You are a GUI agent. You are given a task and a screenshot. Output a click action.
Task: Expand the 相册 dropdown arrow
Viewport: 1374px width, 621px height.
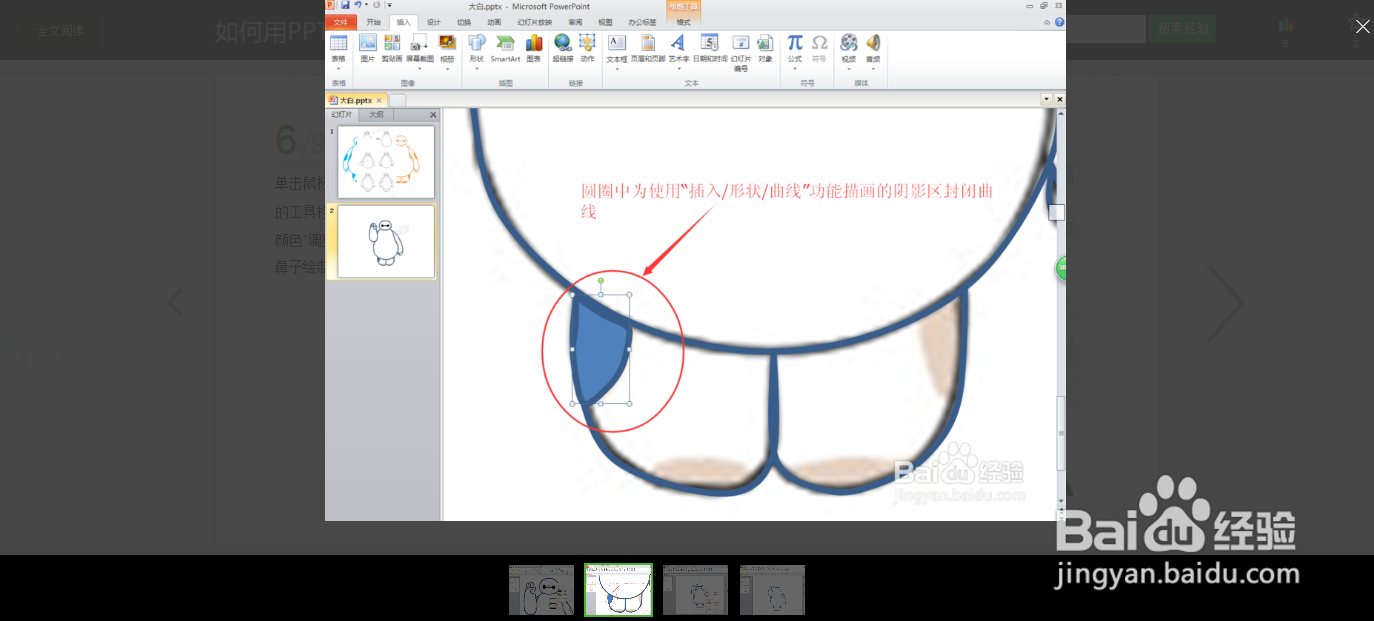pos(447,69)
